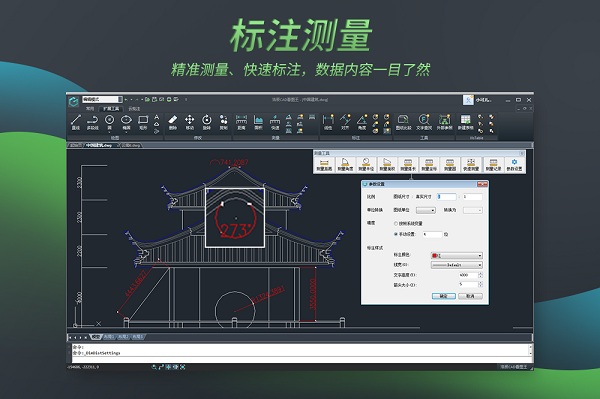Click the 文字高度 value field
Screen dimensions: 600x399
pos(468,275)
